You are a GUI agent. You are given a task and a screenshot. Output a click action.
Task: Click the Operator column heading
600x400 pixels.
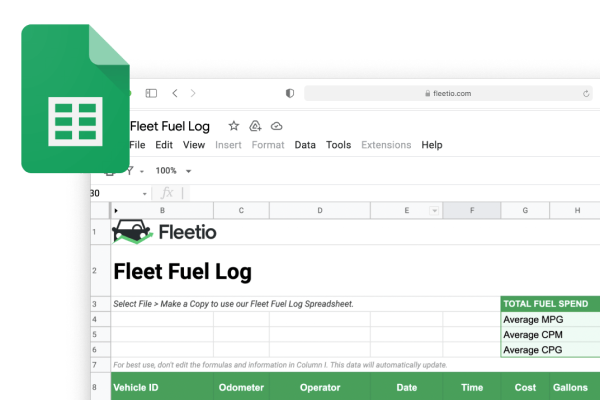tap(320, 387)
